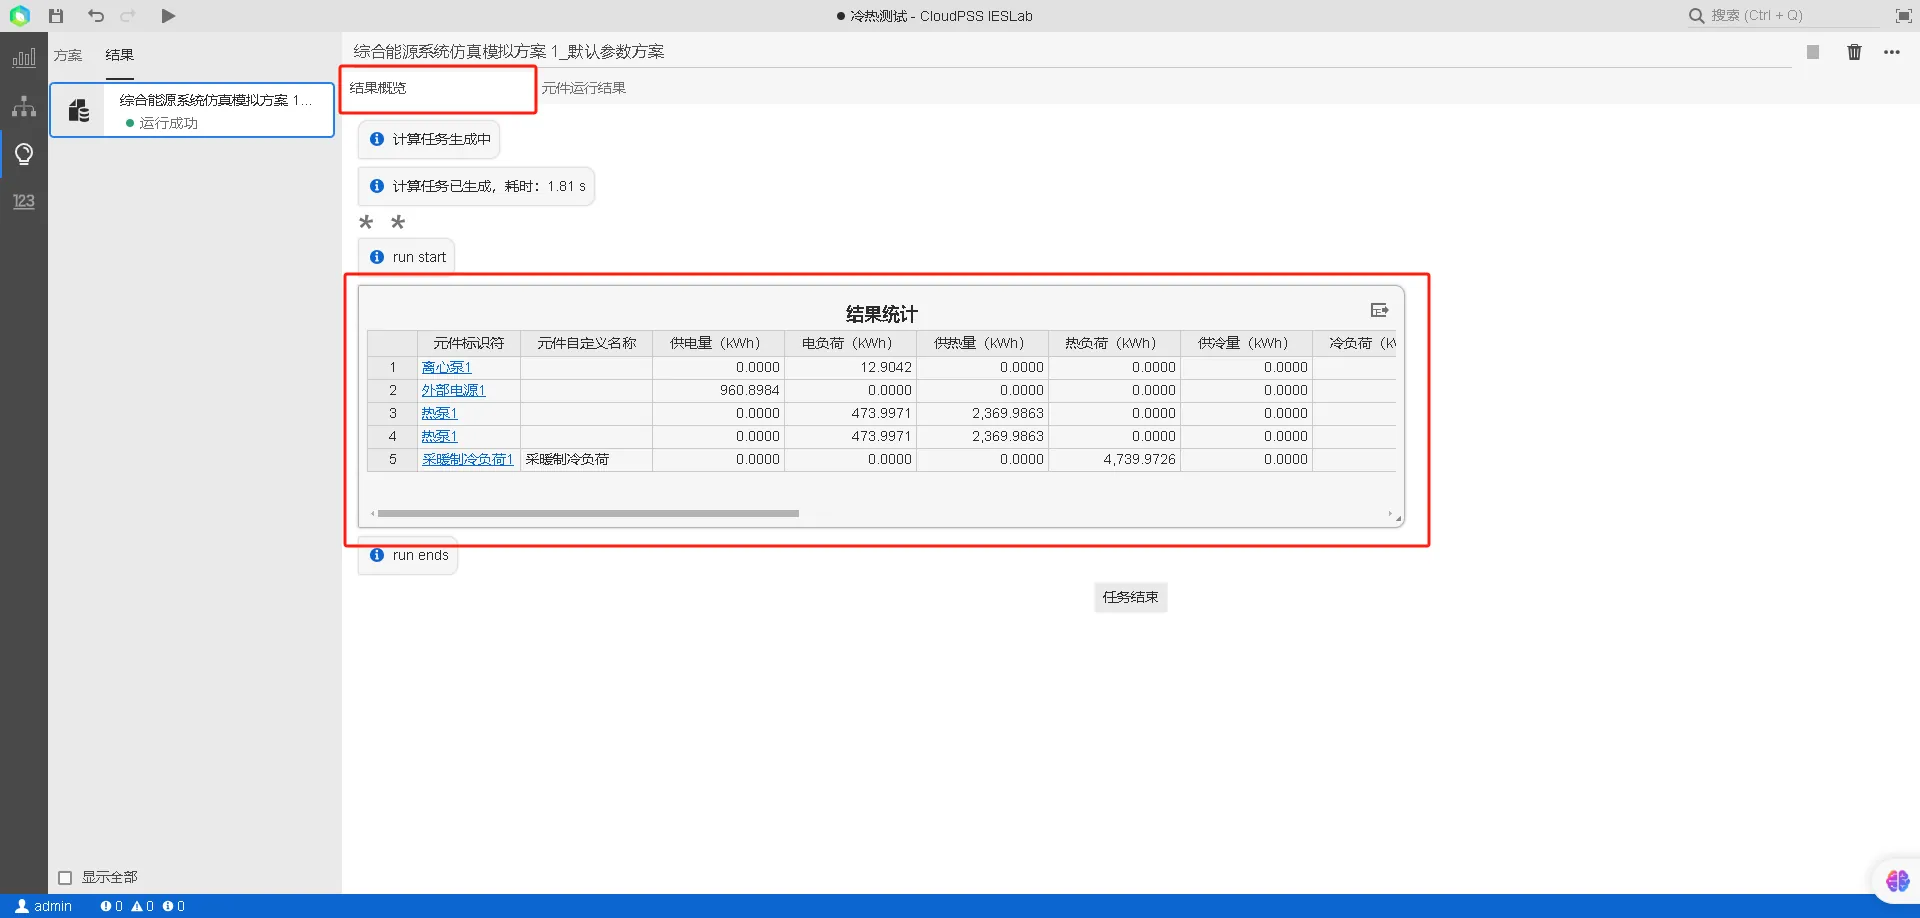Click the 任务结束 button
Viewport: 1920px width, 918px height.
[1130, 597]
